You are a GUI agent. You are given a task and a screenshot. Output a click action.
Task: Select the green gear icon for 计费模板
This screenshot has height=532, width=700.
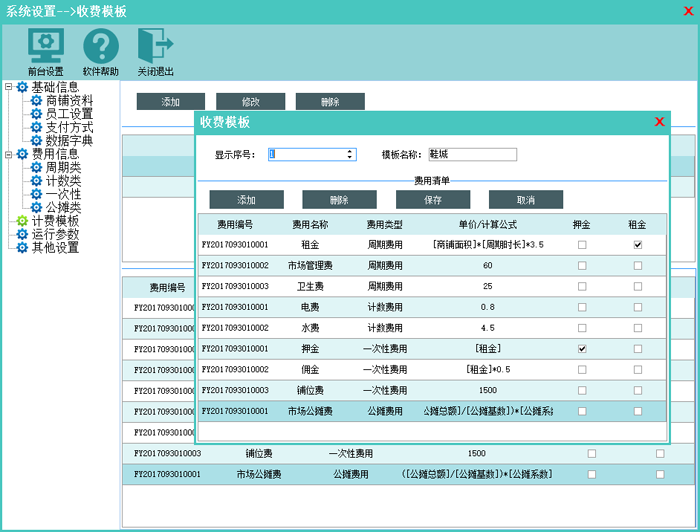pyautogui.click(x=22, y=221)
